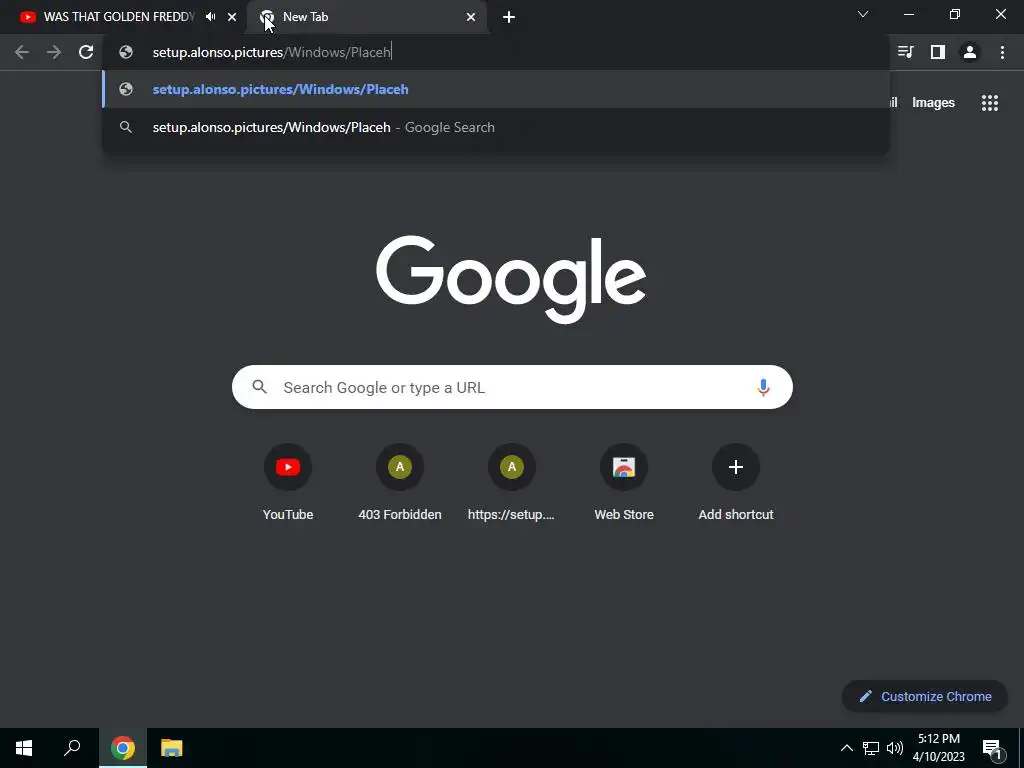Close the New Tab tab
The height and width of the screenshot is (768, 1024).
471,17
